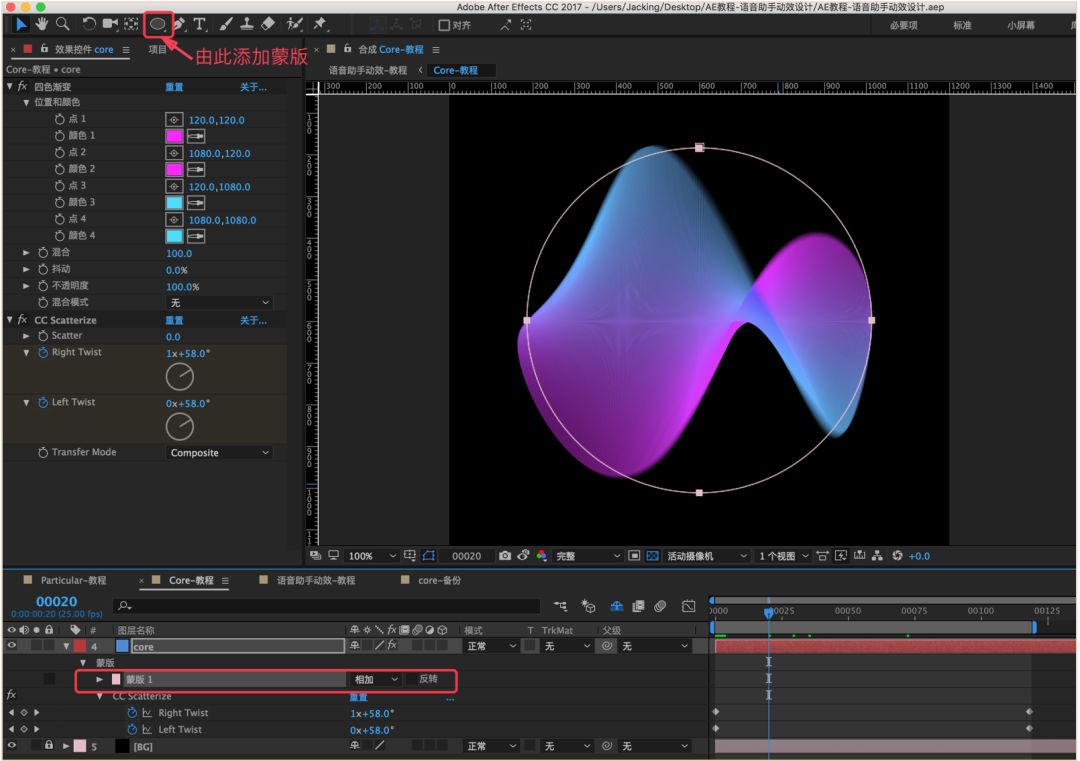This screenshot has height=761, width=1080.
Task: Expand the 蒙版 1 mask properties
Action: point(100,679)
